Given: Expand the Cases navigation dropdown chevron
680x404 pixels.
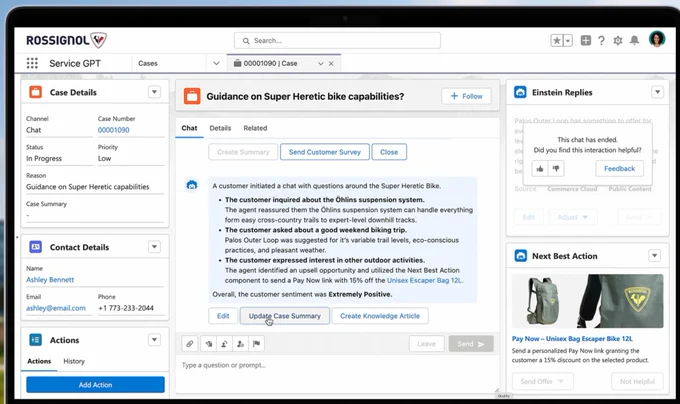Looking at the screenshot, I should click(x=216, y=63).
